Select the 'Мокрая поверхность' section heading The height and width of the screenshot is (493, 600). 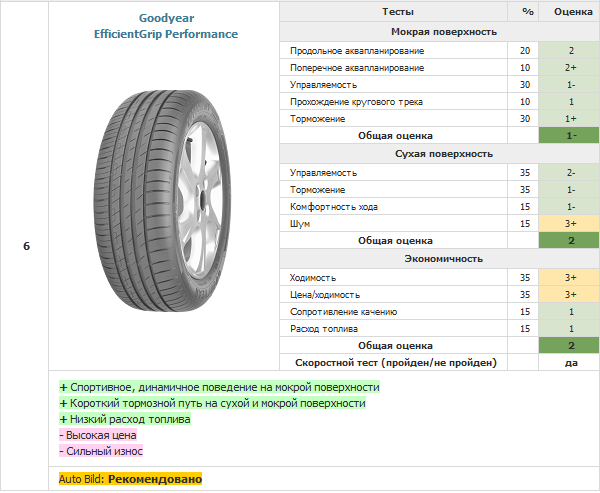(443, 32)
